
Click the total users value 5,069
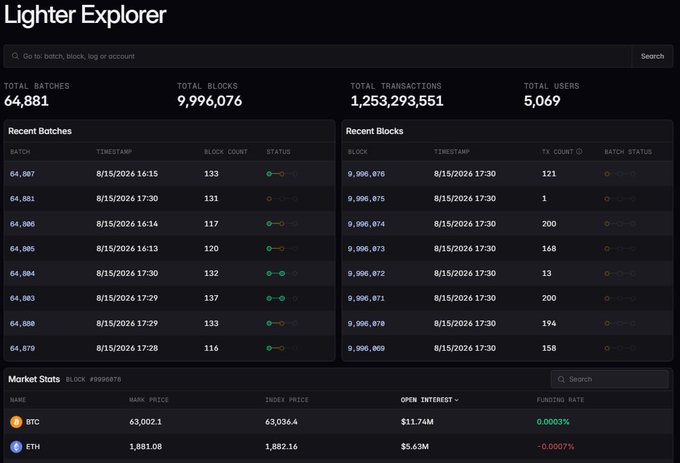pyautogui.click(x=542, y=101)
